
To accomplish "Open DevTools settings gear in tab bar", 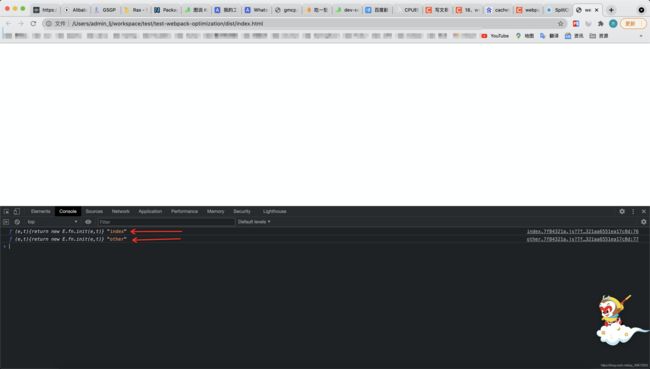I will [x=622, y=211].
